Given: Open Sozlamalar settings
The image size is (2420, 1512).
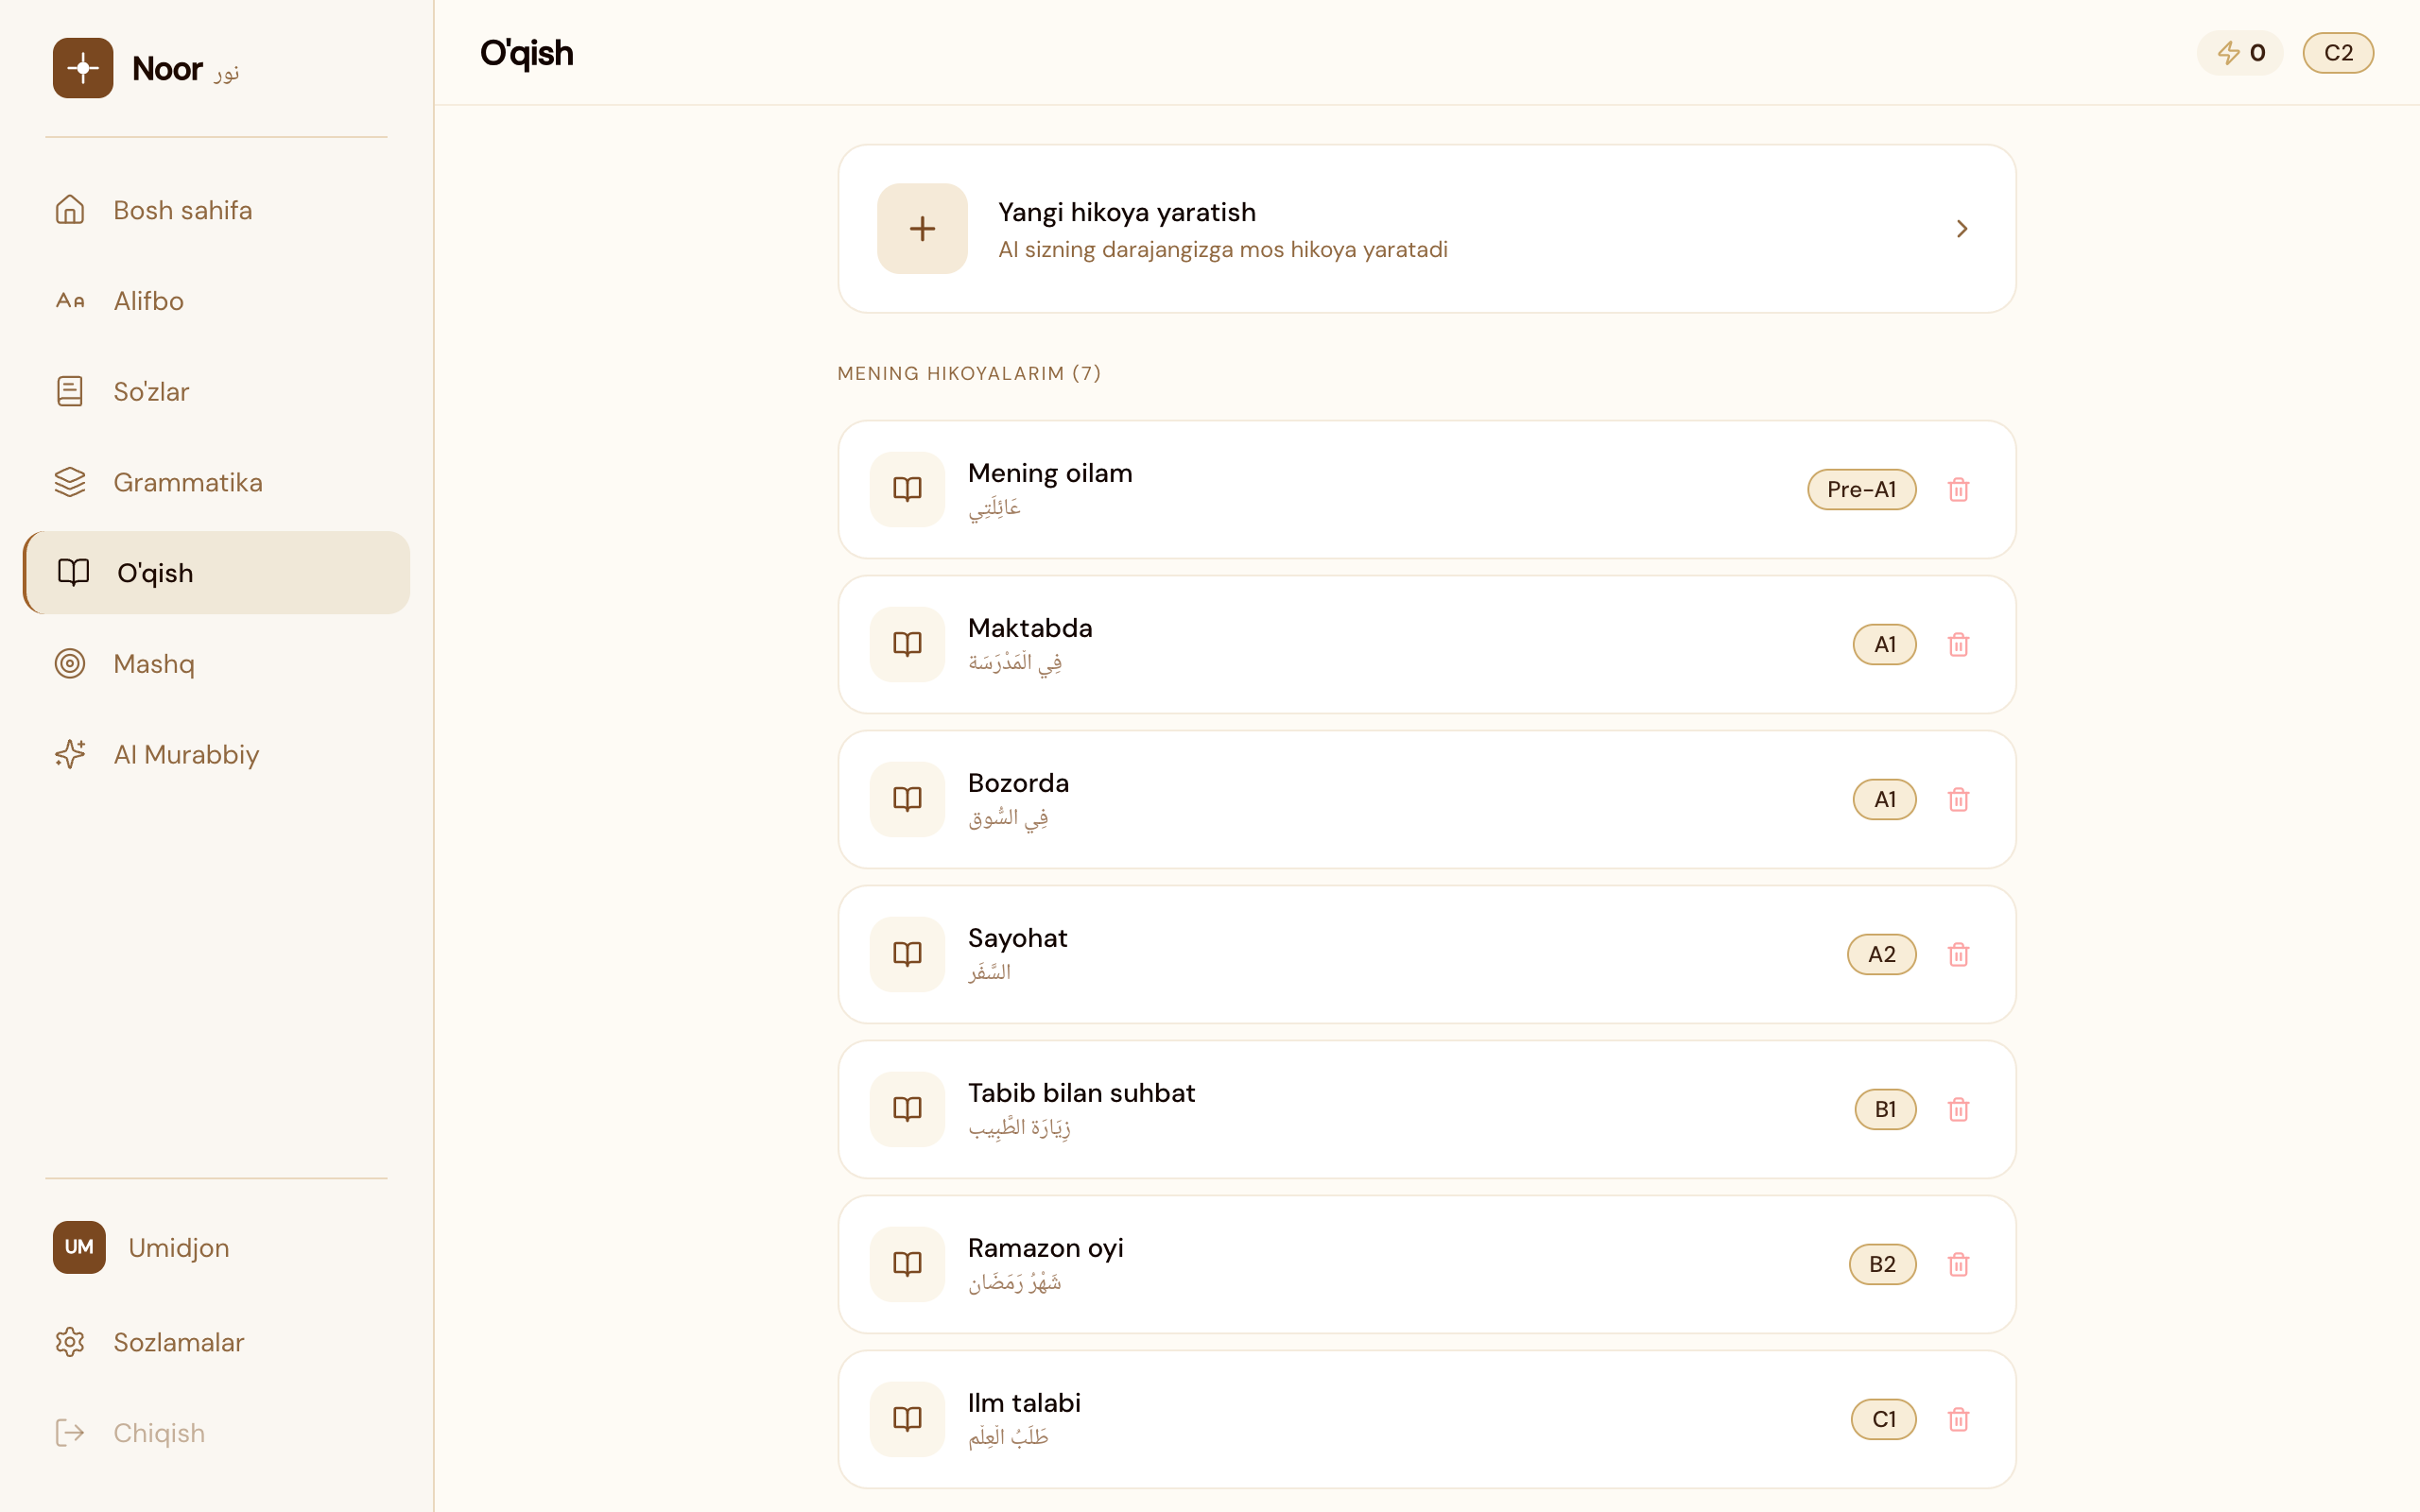Looking at the screenshot, I should 178,1342.
